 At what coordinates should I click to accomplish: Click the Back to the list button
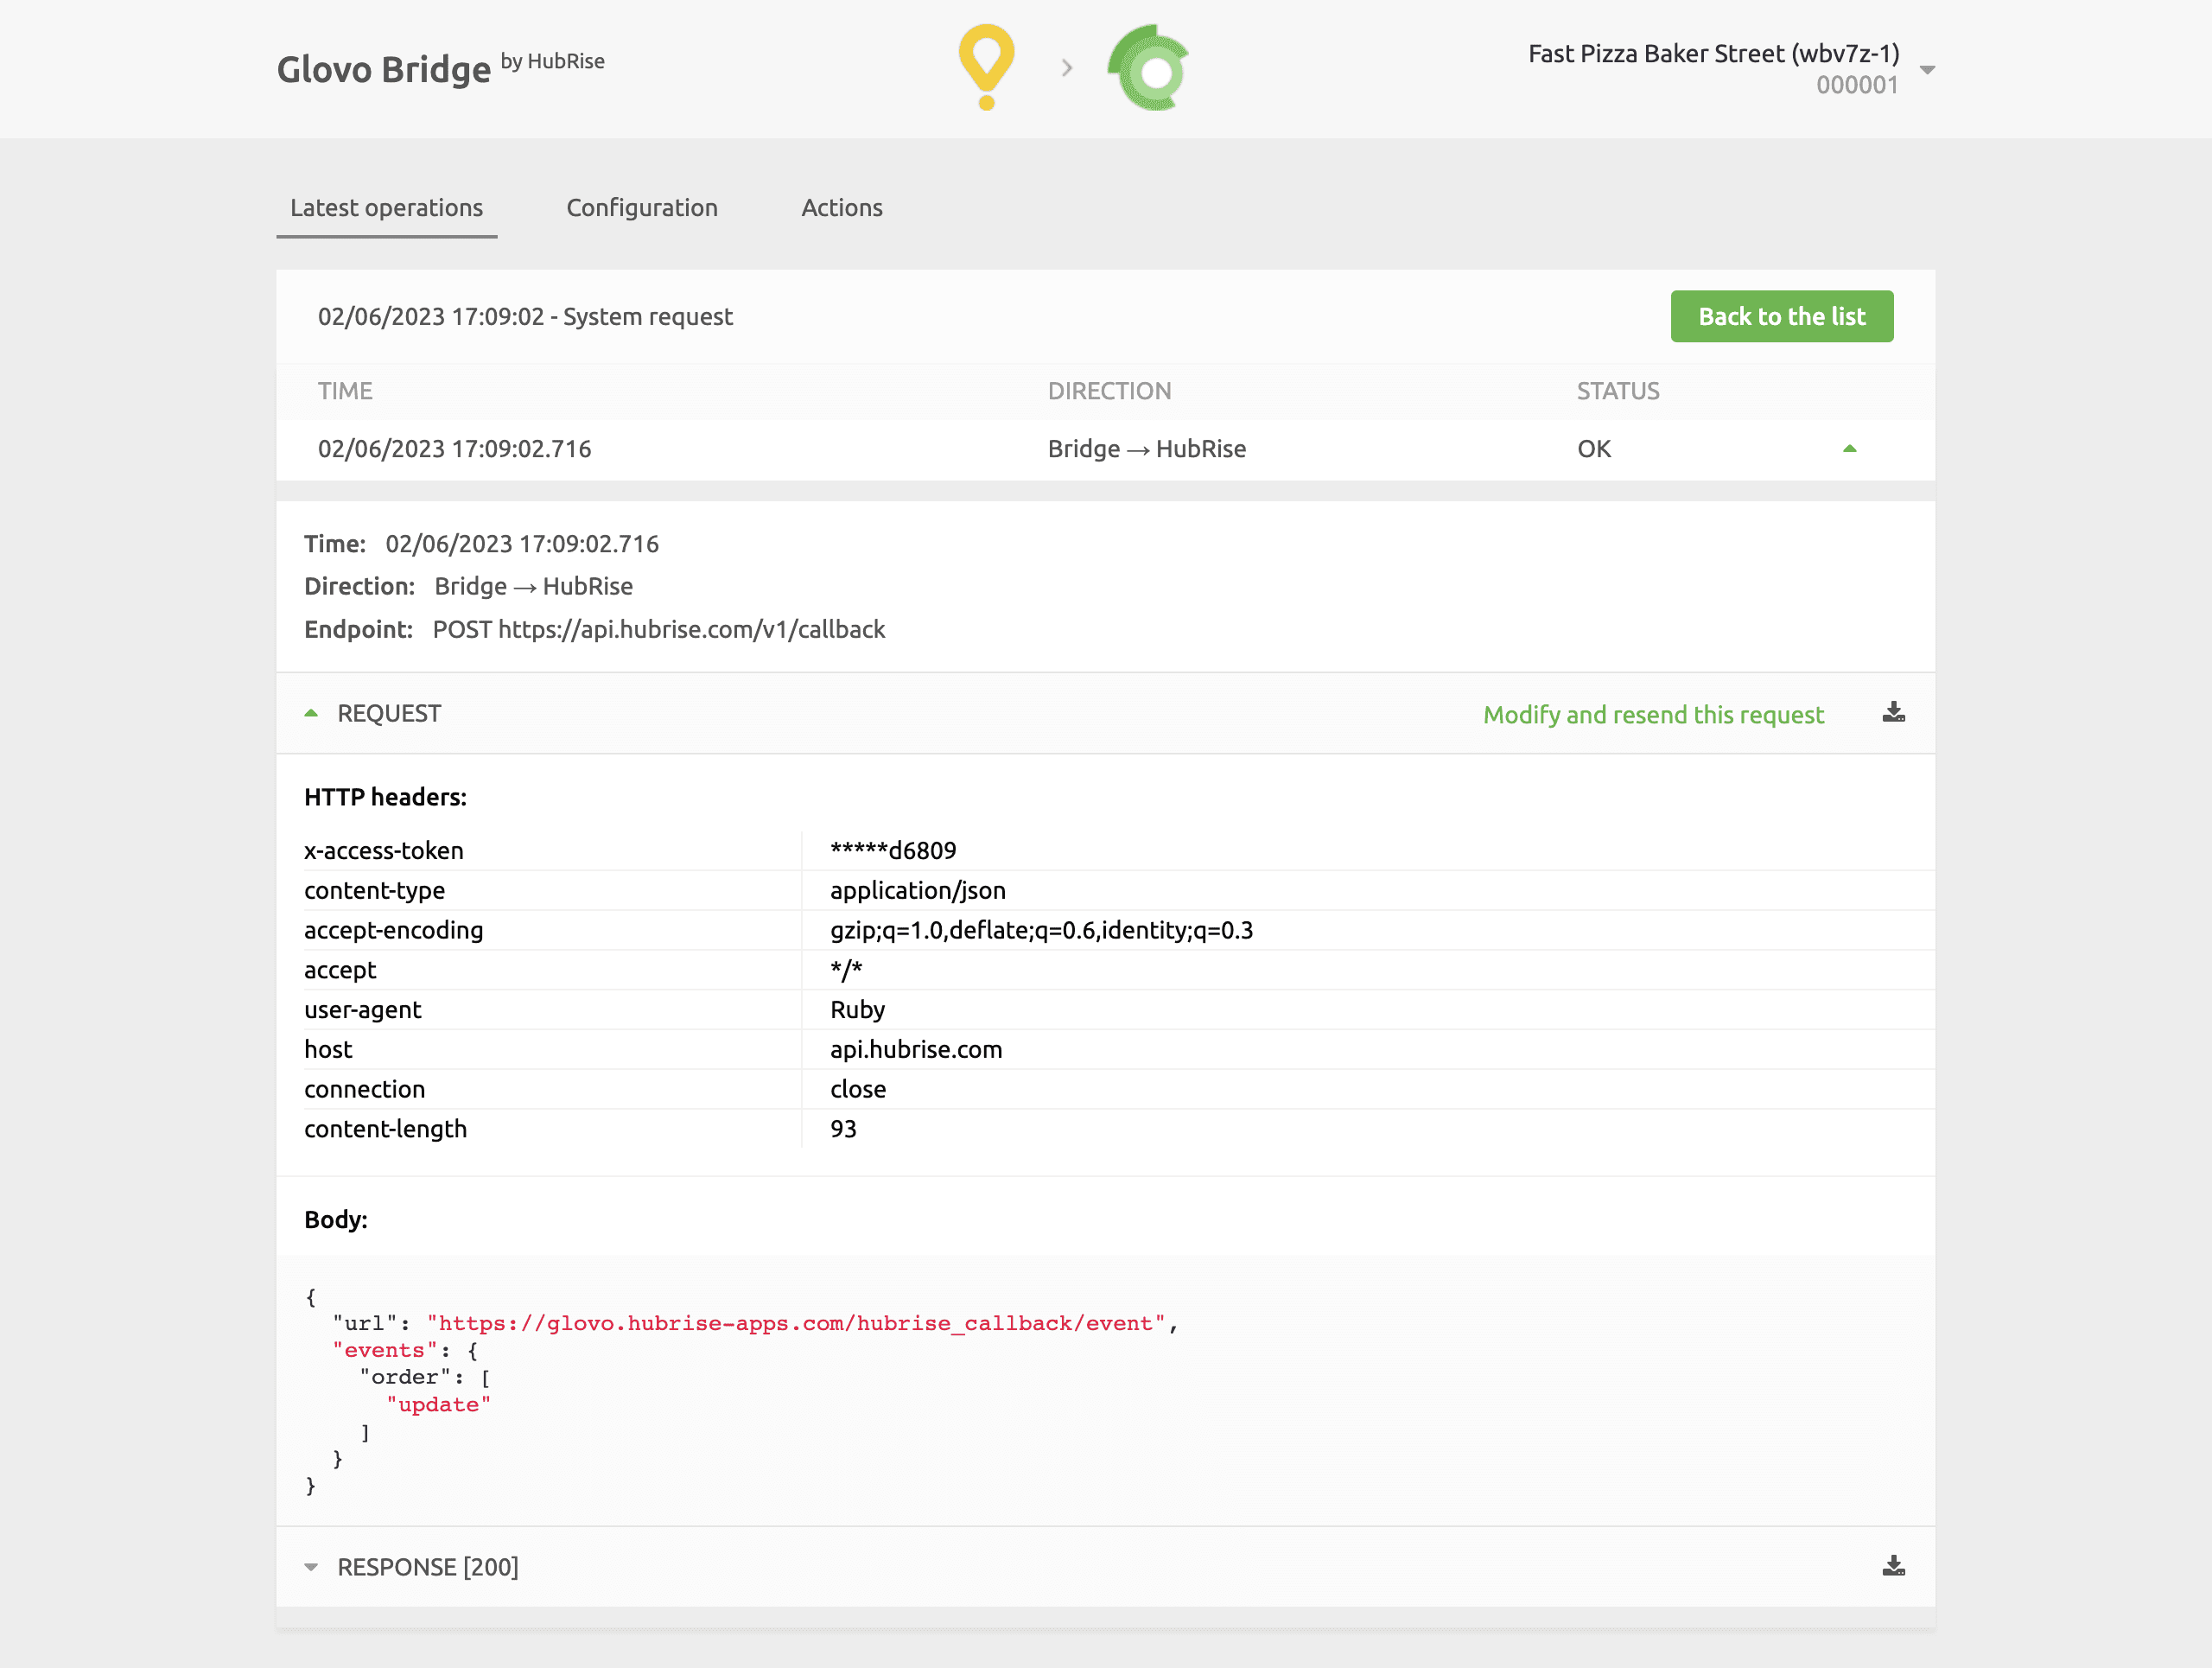1781,315
